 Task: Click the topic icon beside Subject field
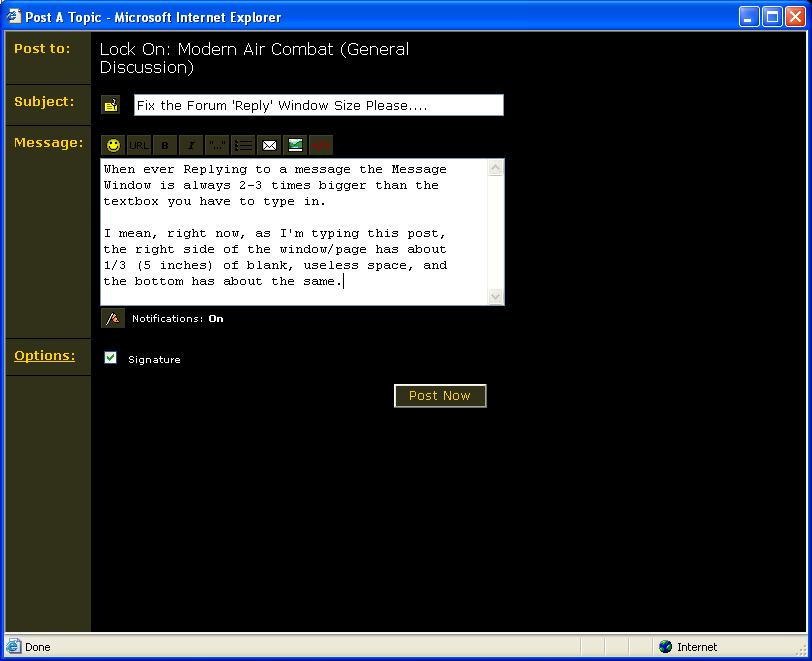pos(111,105)
